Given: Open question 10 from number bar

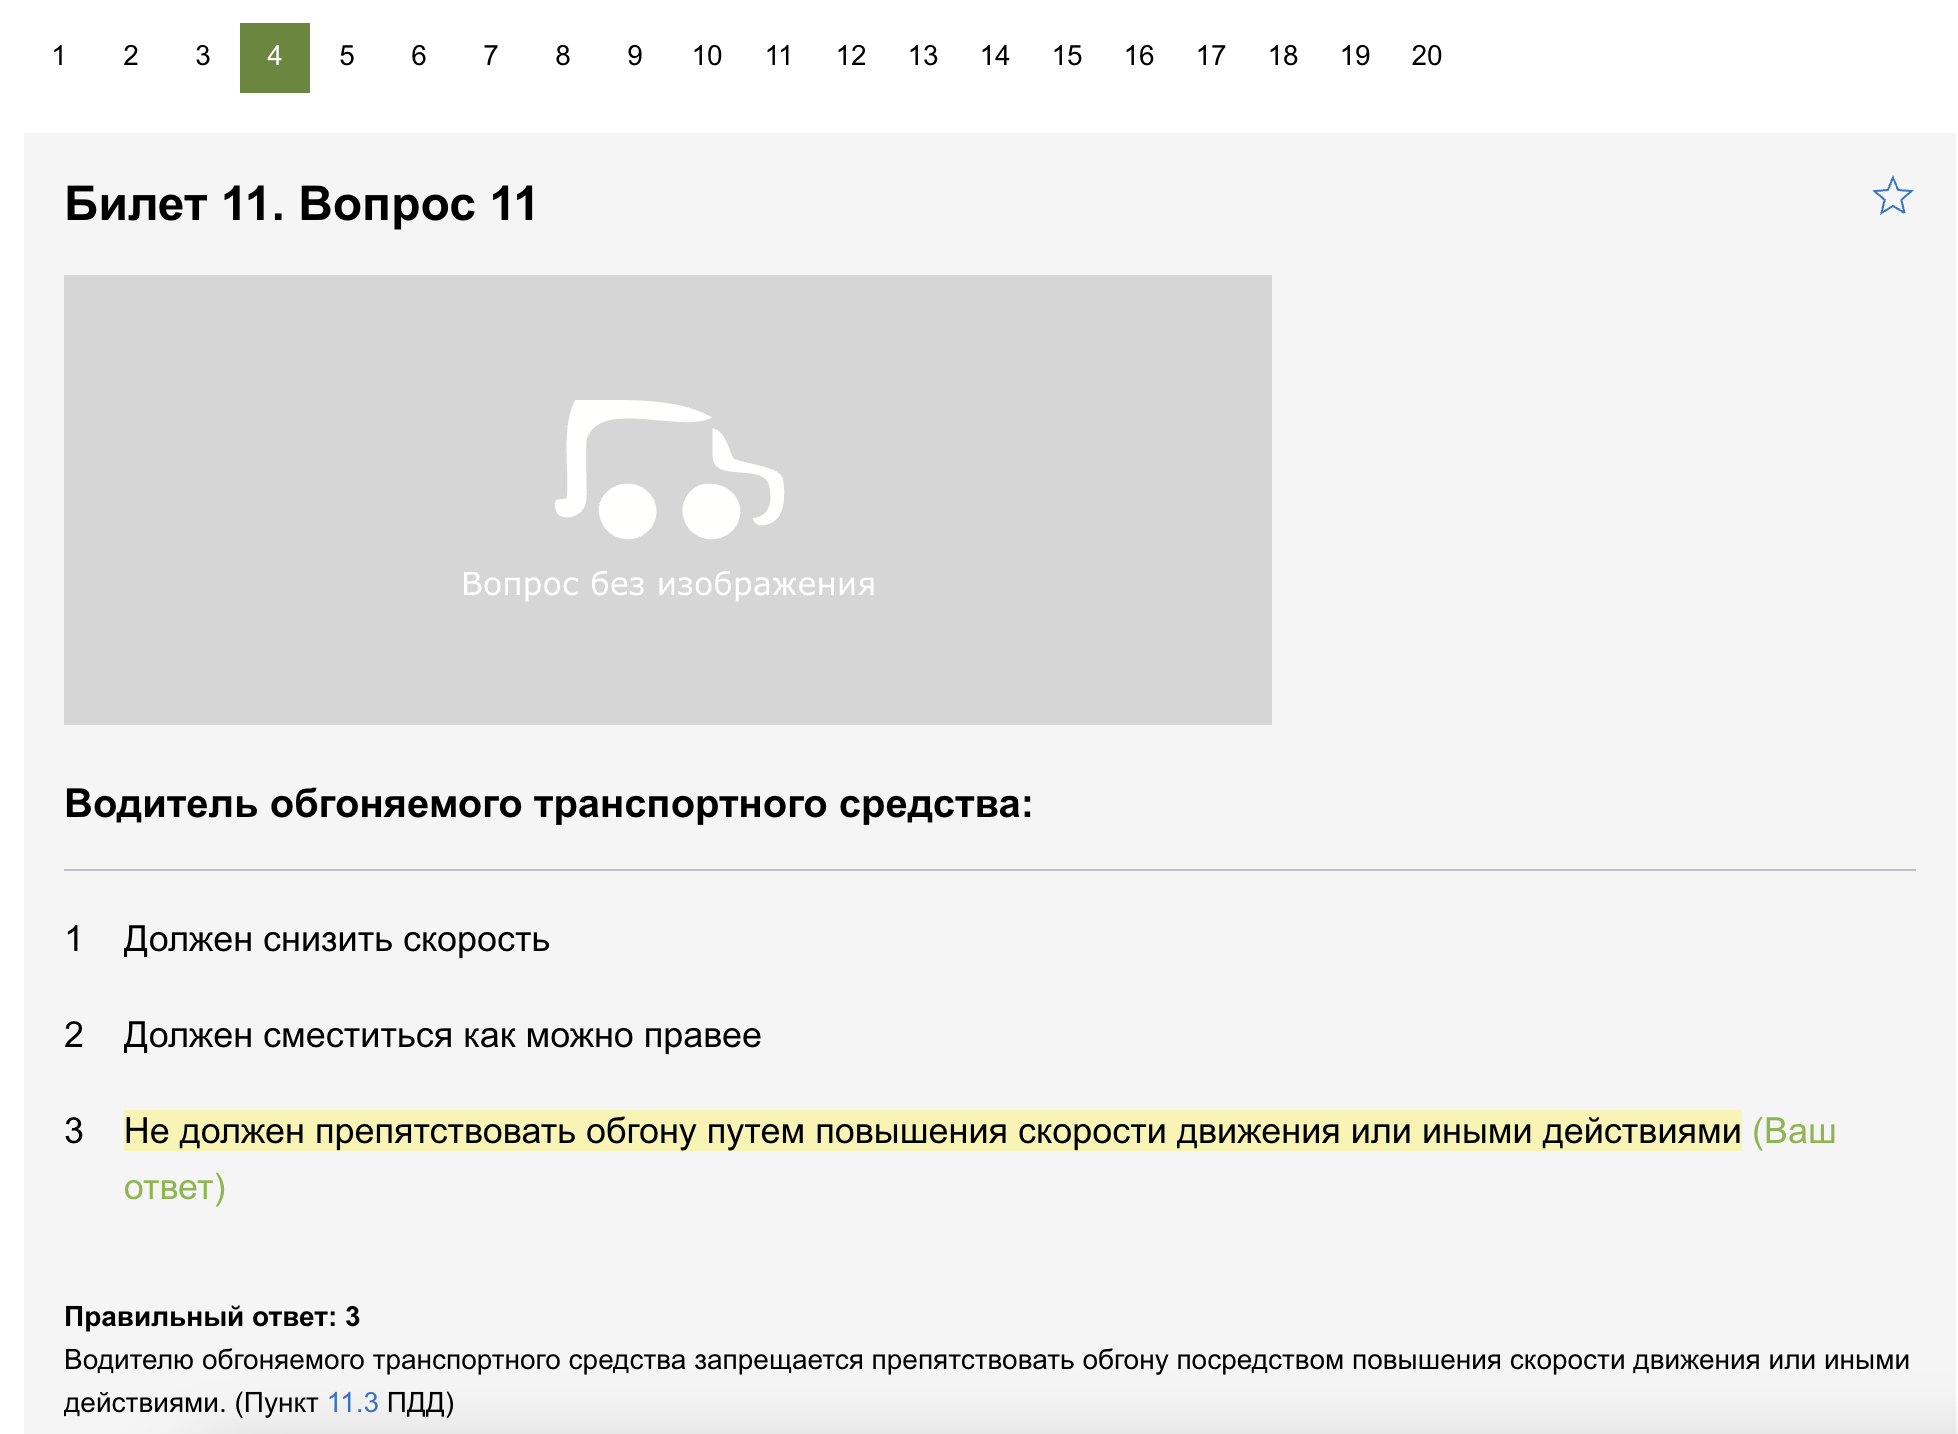Looking at the screenshot, I should coord(707,56).
